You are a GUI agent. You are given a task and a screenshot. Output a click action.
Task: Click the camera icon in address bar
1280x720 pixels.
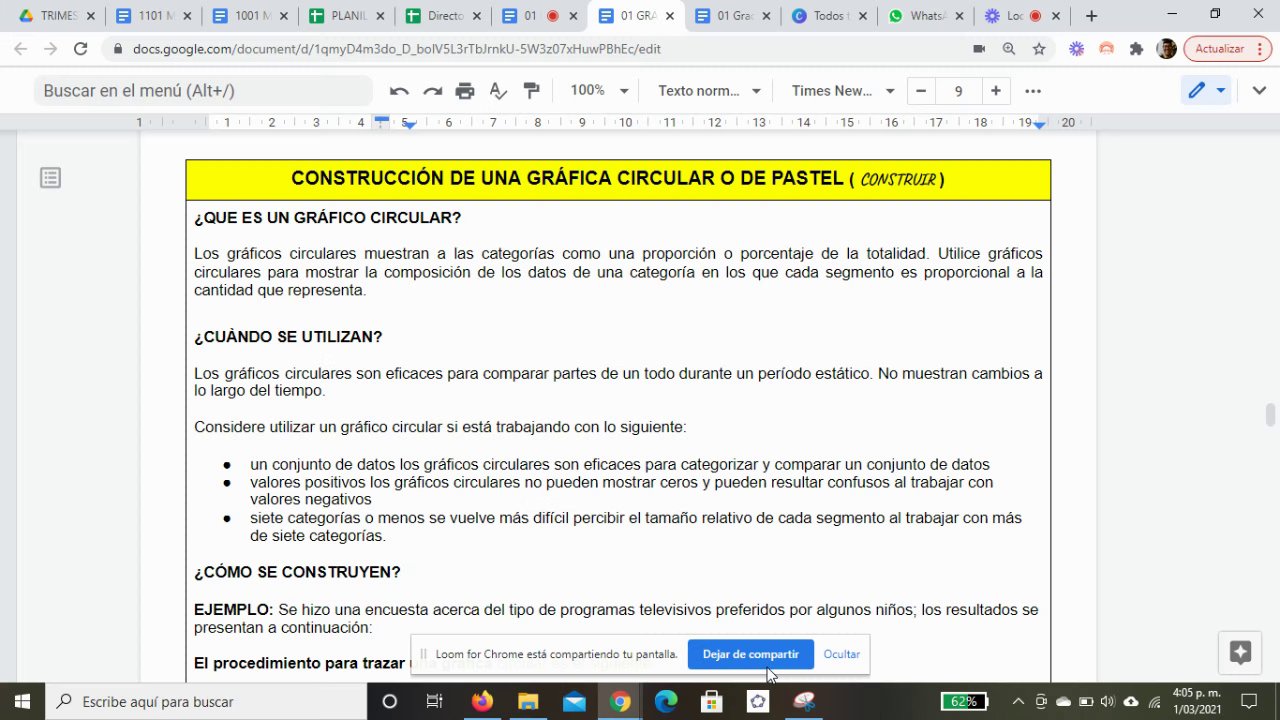[x=979, y=49]
